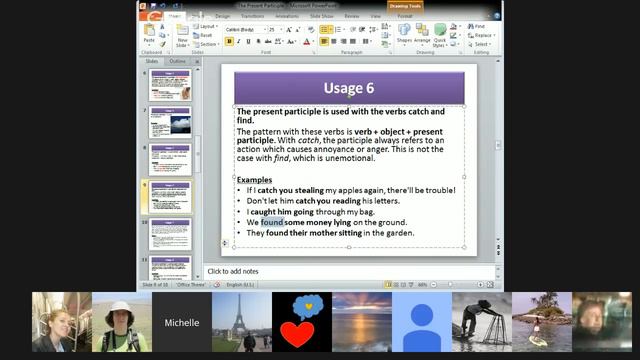Open the Transitions ribbon tab
This screenshot has height=360, width=640.
pos(252,16)
